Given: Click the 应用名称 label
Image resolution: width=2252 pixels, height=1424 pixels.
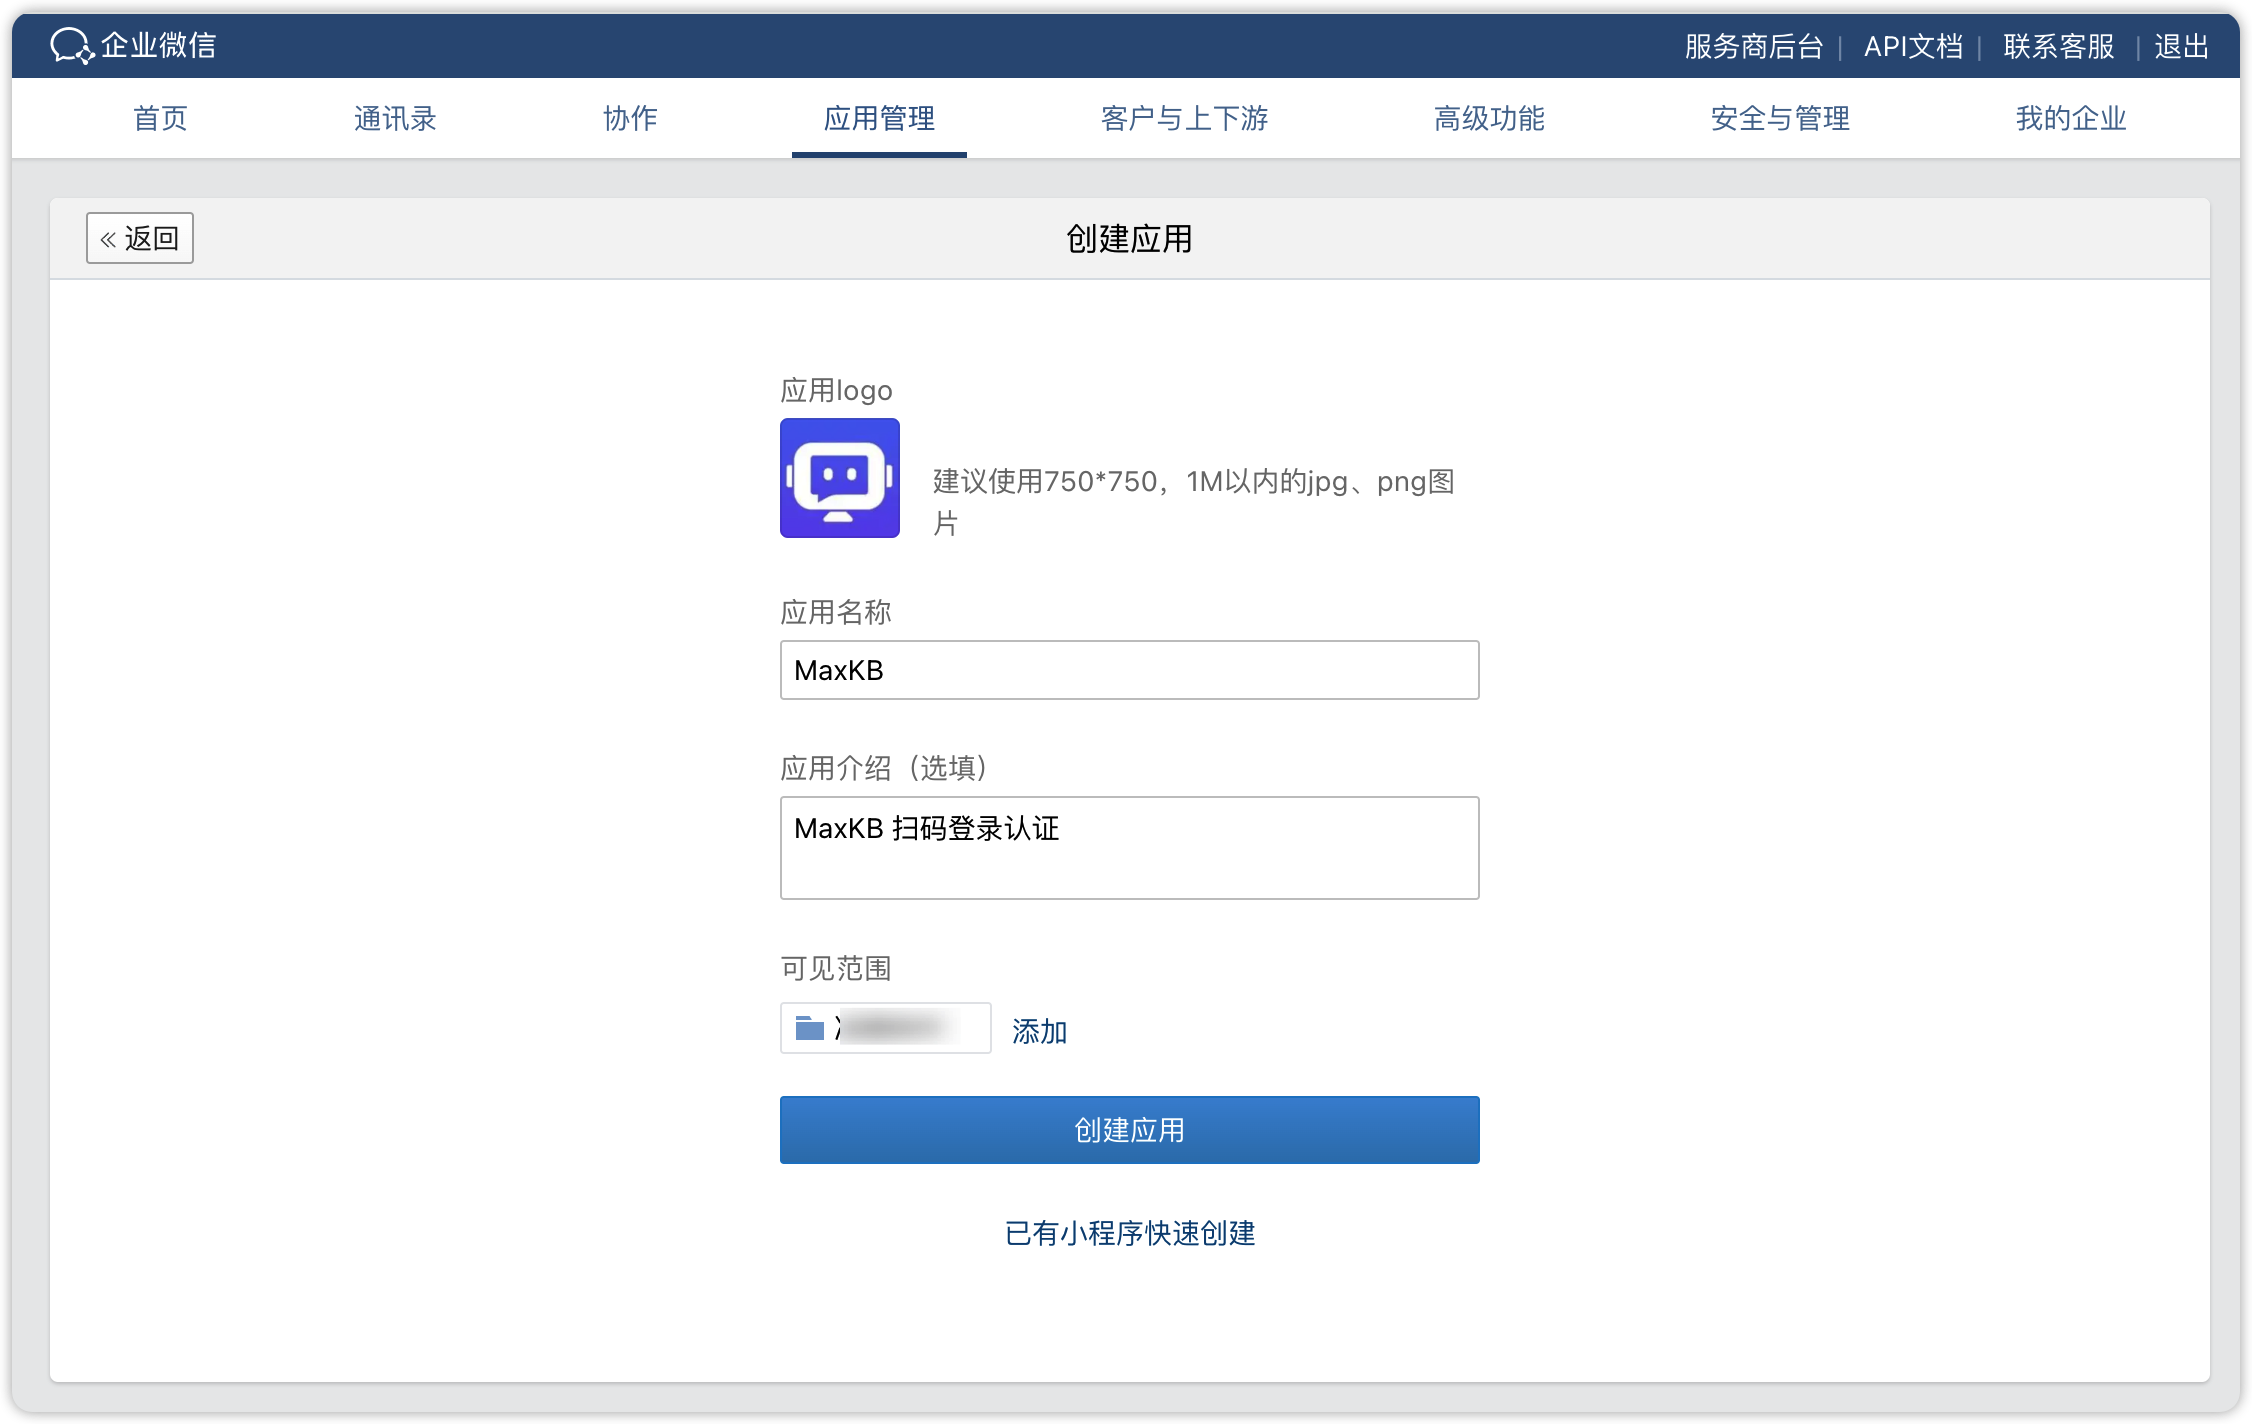Looking at the screenshot, I should click(836, 612).
